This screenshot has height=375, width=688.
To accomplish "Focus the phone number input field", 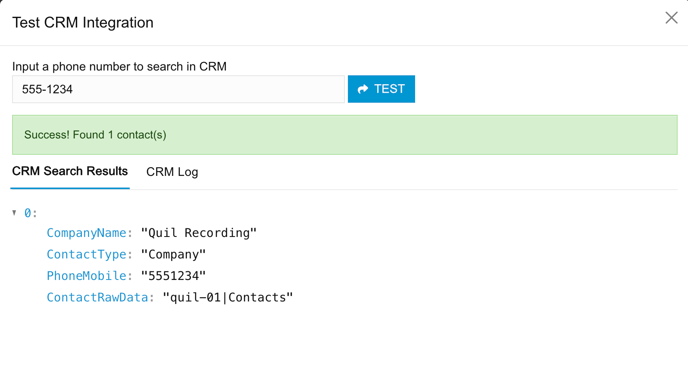I will 178,89.
